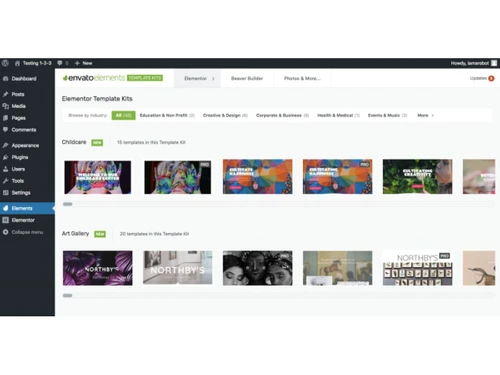Image resolution: width=500 pixels, height=375 pixels.
Task: Click the Posts pin icon
Action: 5,94
